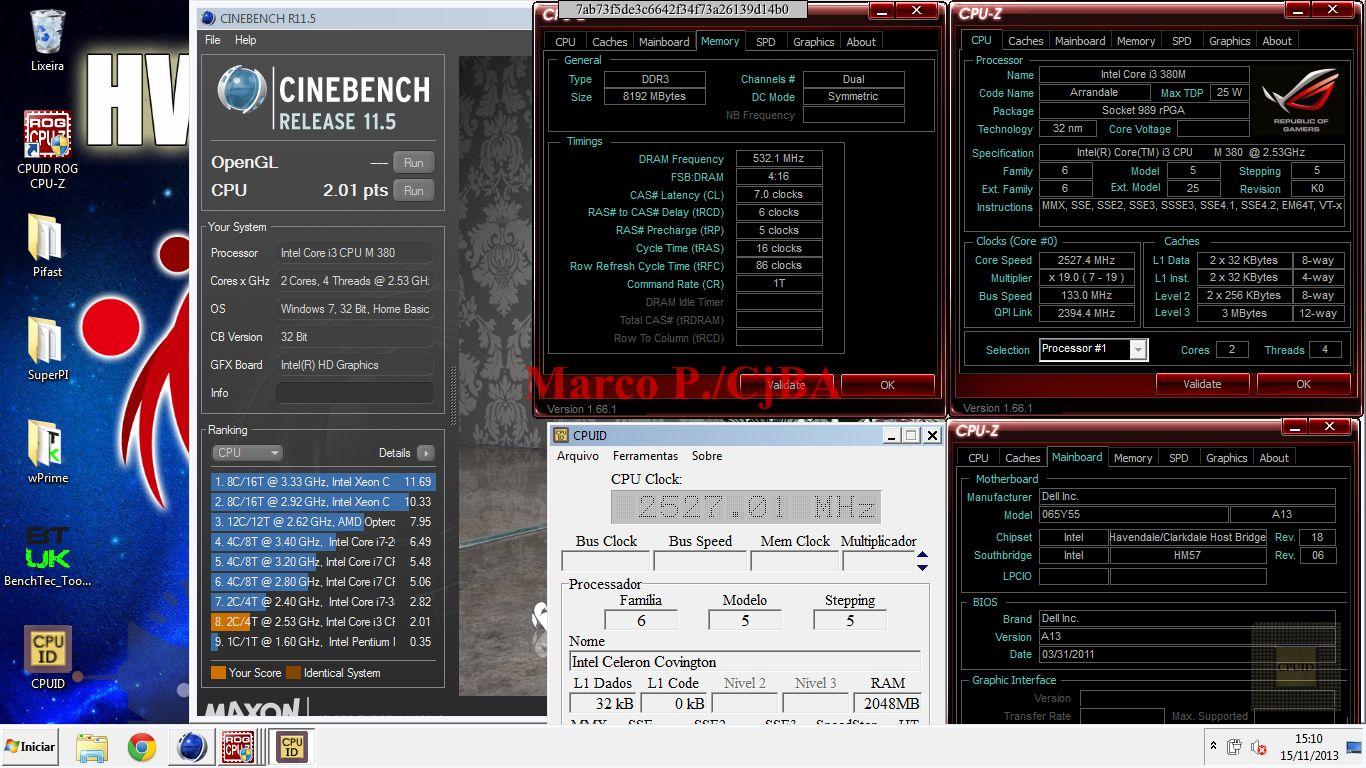Click the Republic of Gamers logo
This screenshot has height=768, width=1366.
click(1300, 100)
